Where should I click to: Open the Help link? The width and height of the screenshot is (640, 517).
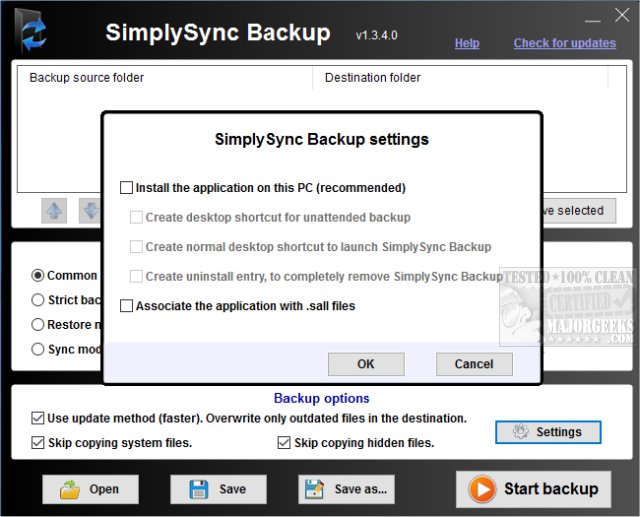pos(467,43)
